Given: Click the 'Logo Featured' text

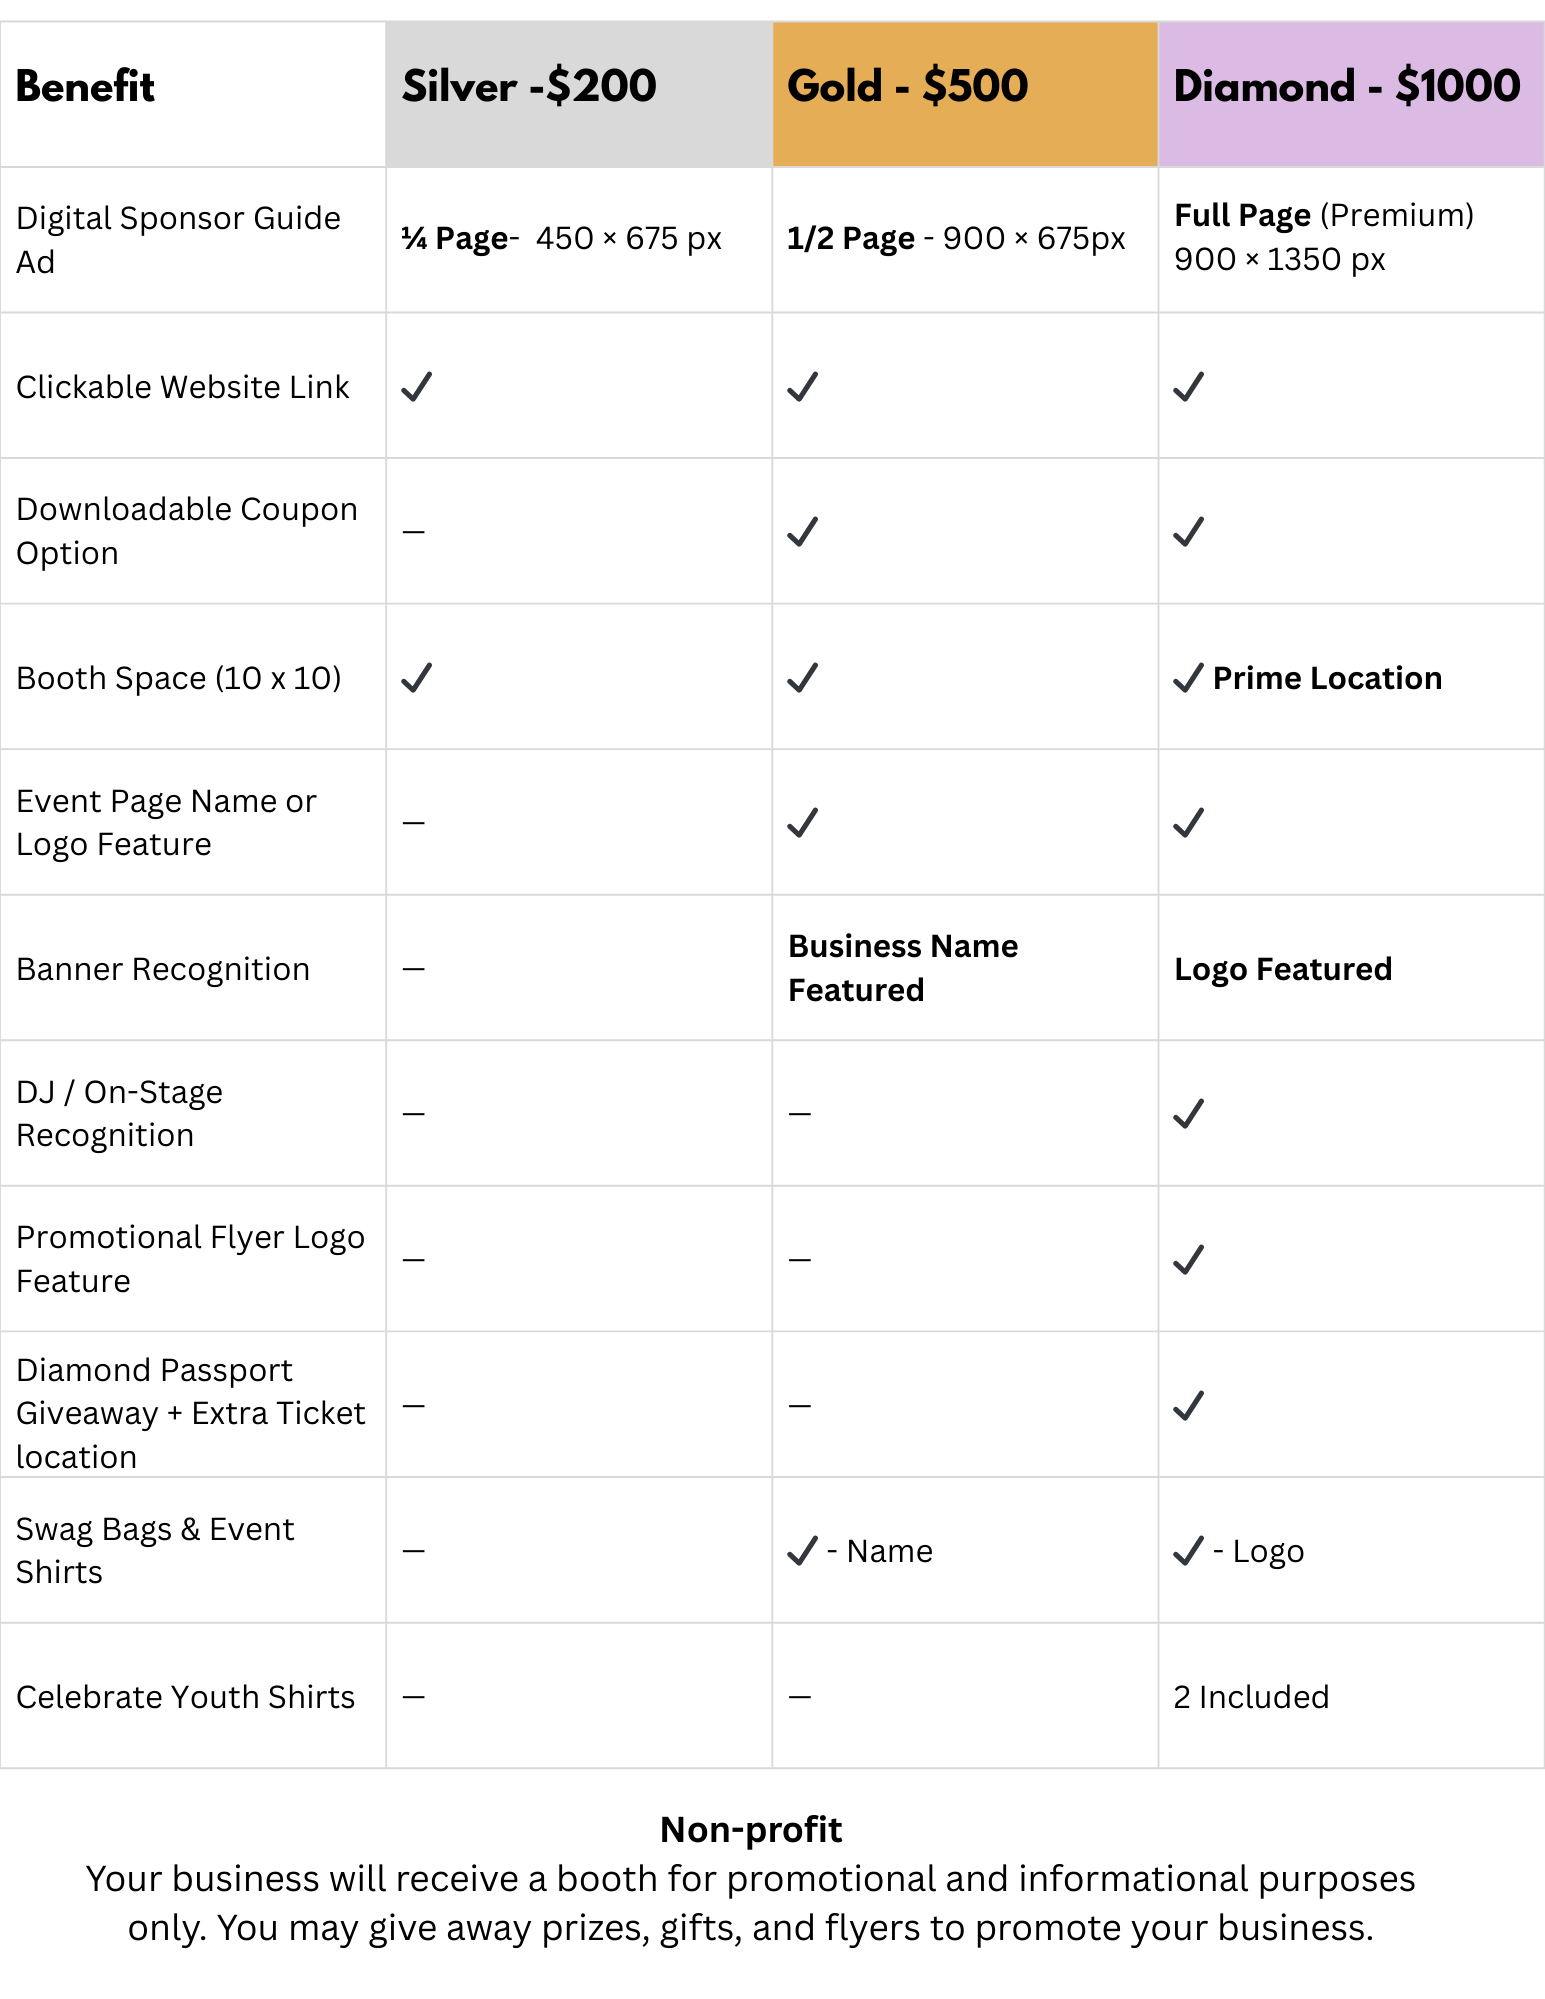Looking at the screenshot, I should tap(1282, 969).
